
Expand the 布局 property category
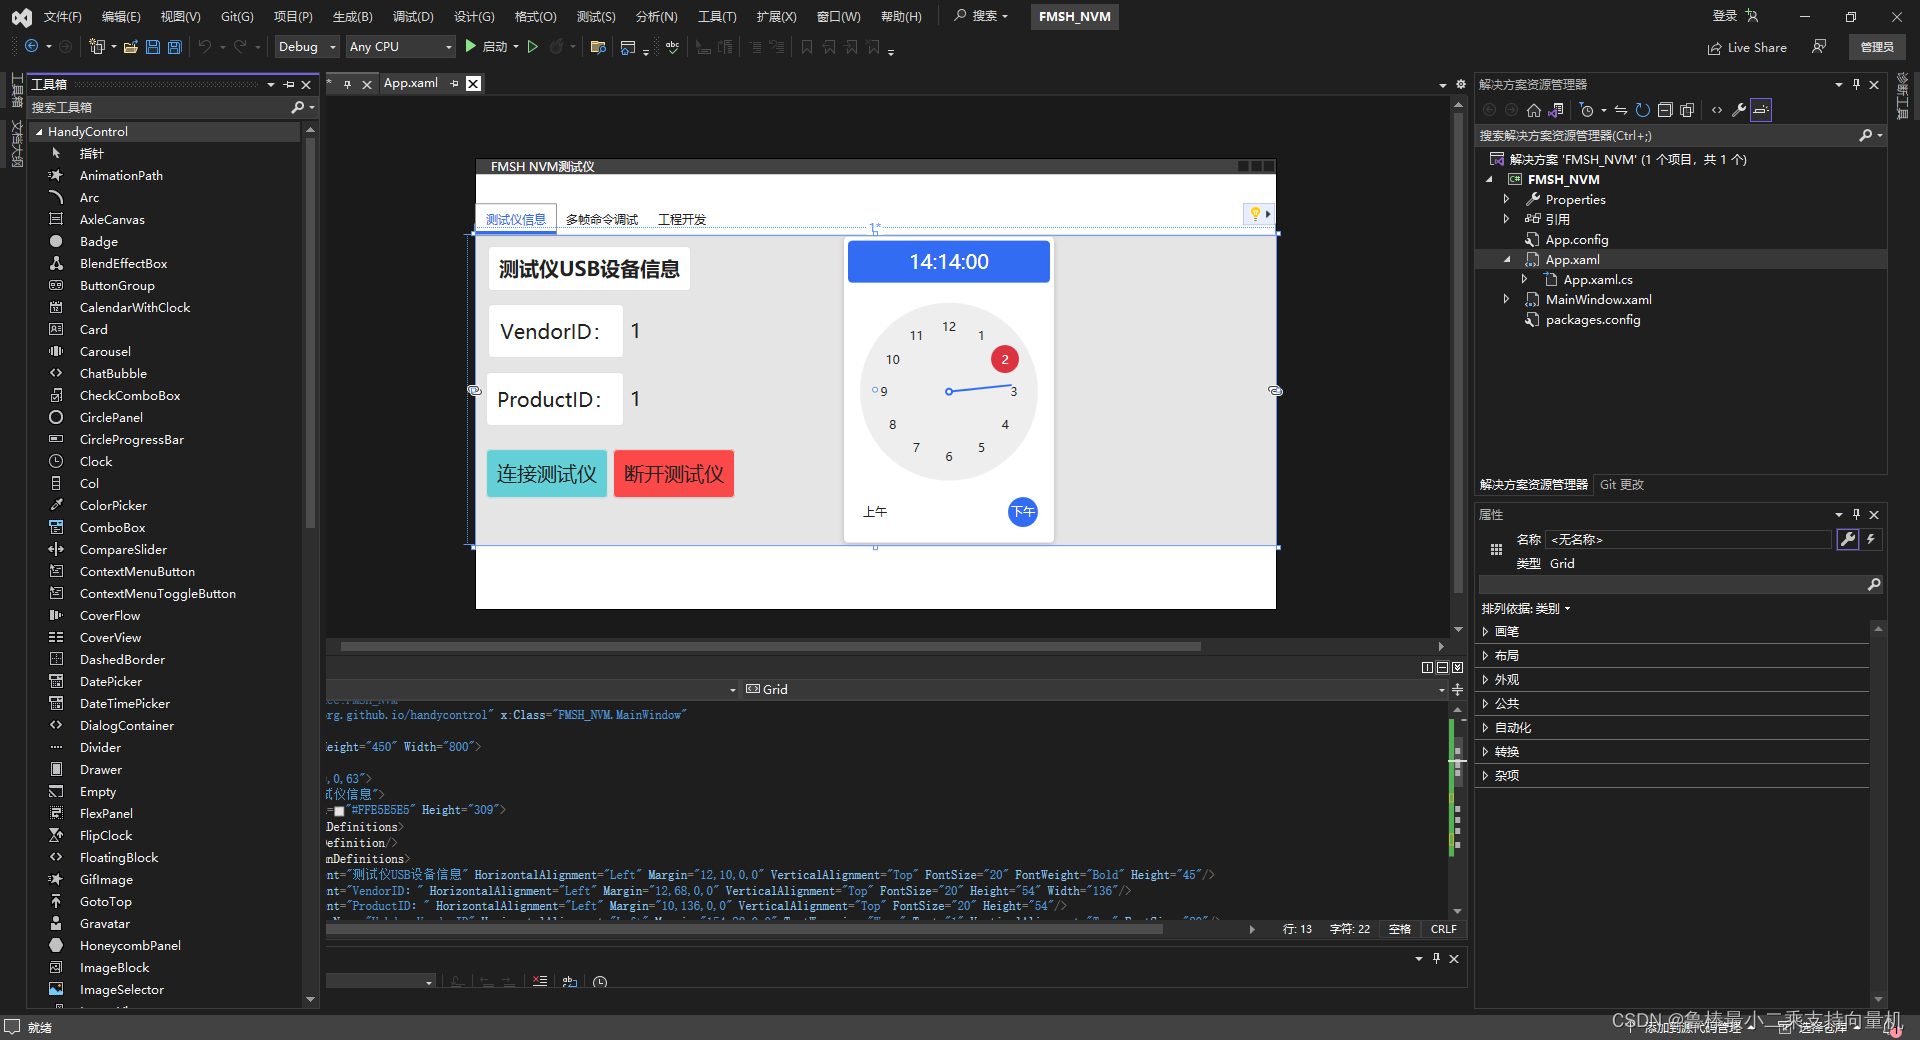[x=1485, y=655]
